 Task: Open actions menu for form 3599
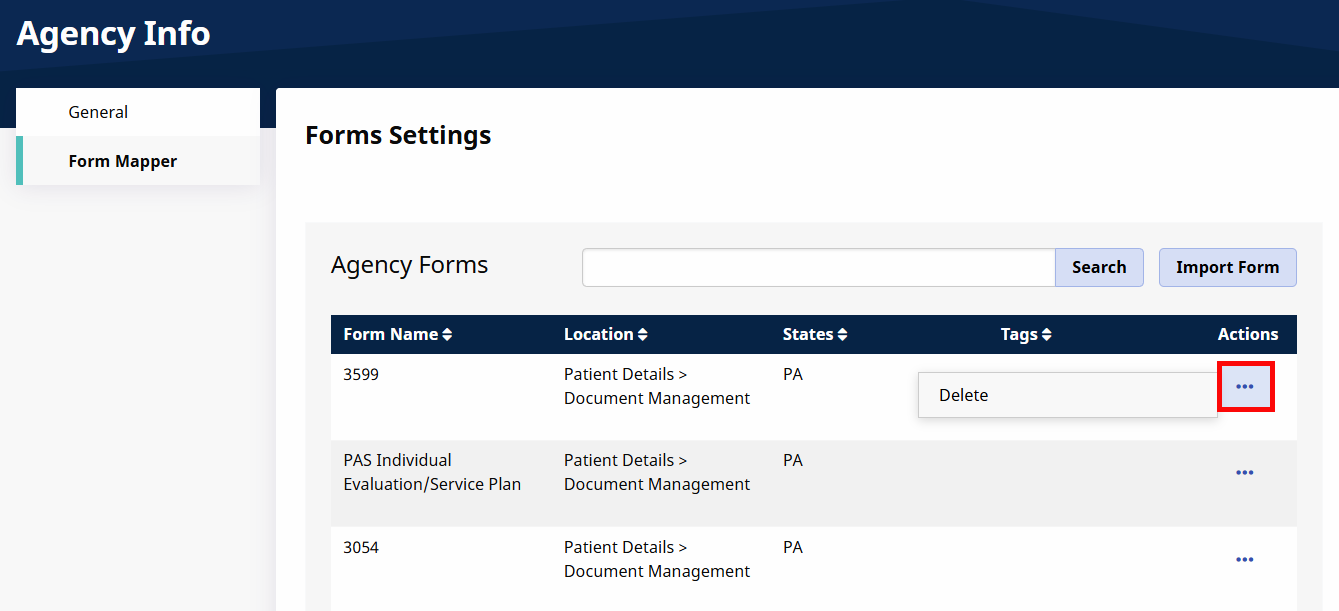pyautogui.click(x=1245, y=386)
